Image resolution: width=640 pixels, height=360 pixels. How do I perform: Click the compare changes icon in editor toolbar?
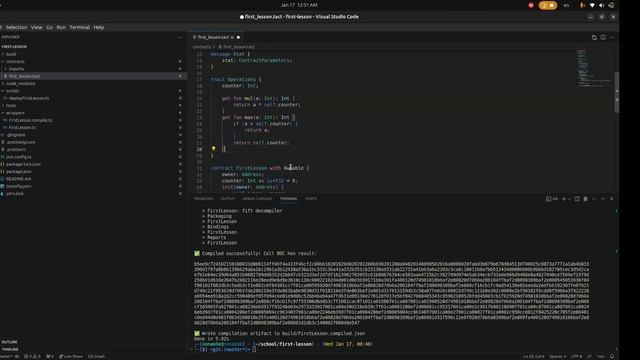point(594,37)
